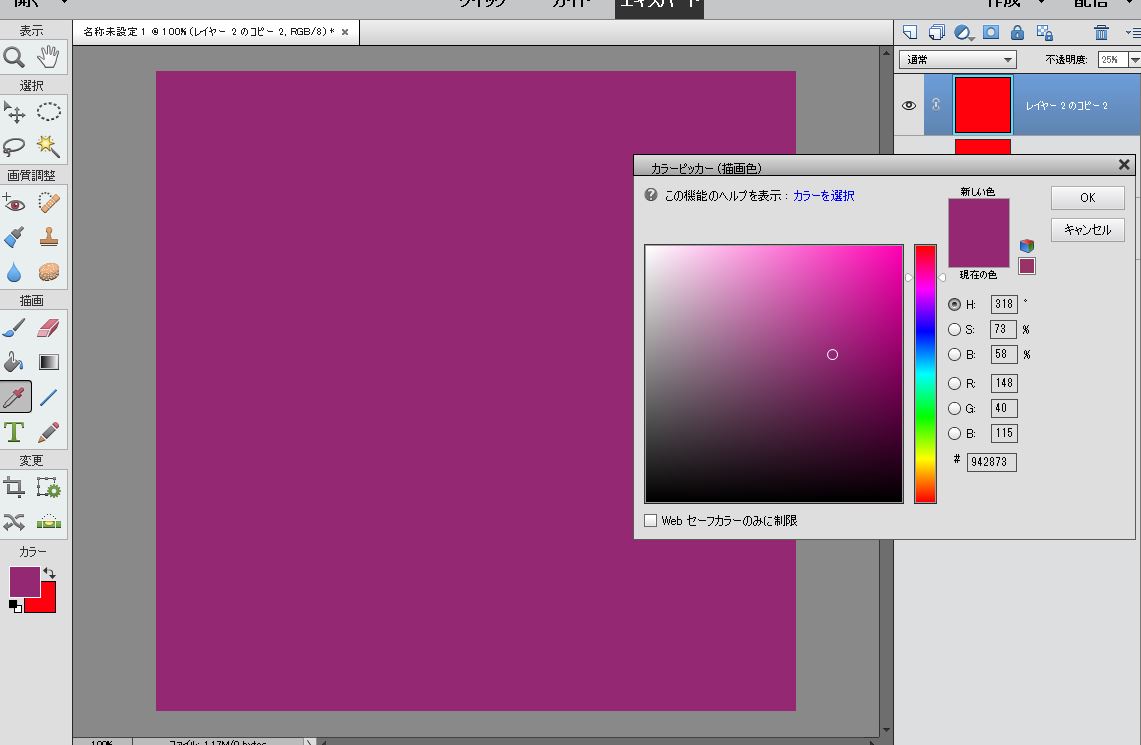Screen dimensions: 1141x745
Task: Open the Layers panel options menu
Action: (x=1133, y=33)
